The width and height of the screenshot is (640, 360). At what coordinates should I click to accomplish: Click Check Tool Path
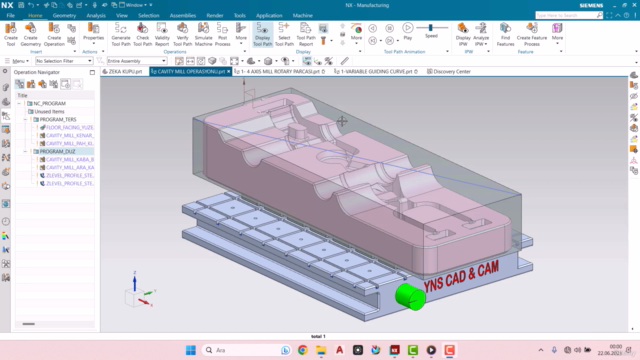[142, 34]
